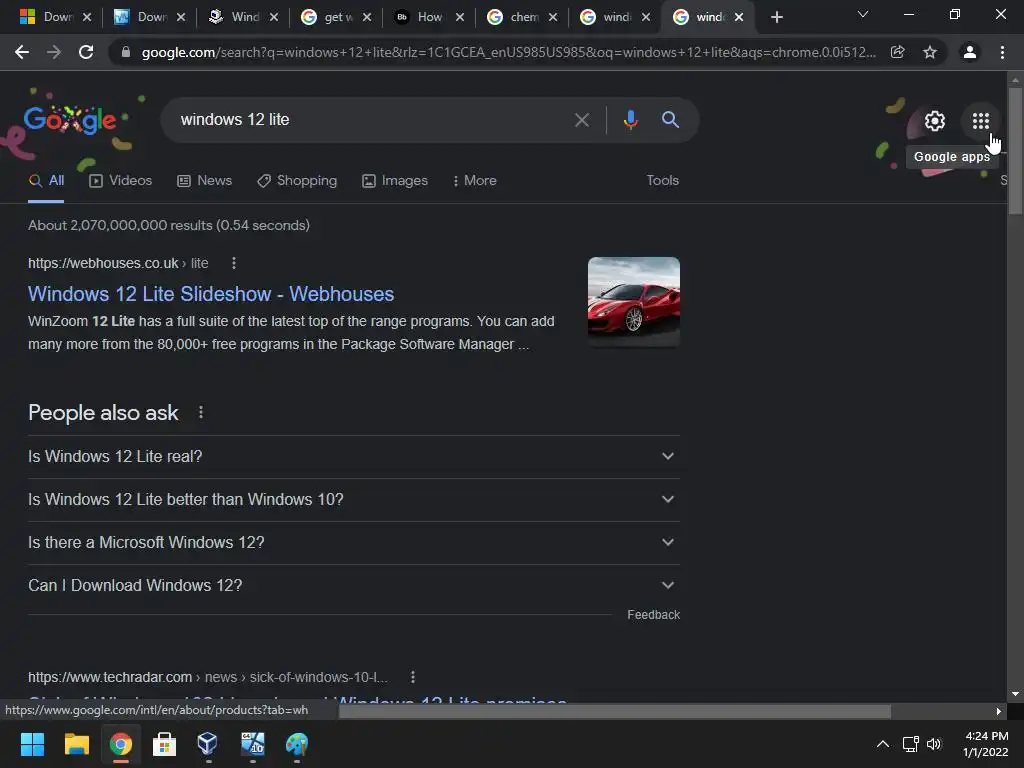
Task: Click the 'About 2,070,000,000 results' text
Action: tap(169, 225)
